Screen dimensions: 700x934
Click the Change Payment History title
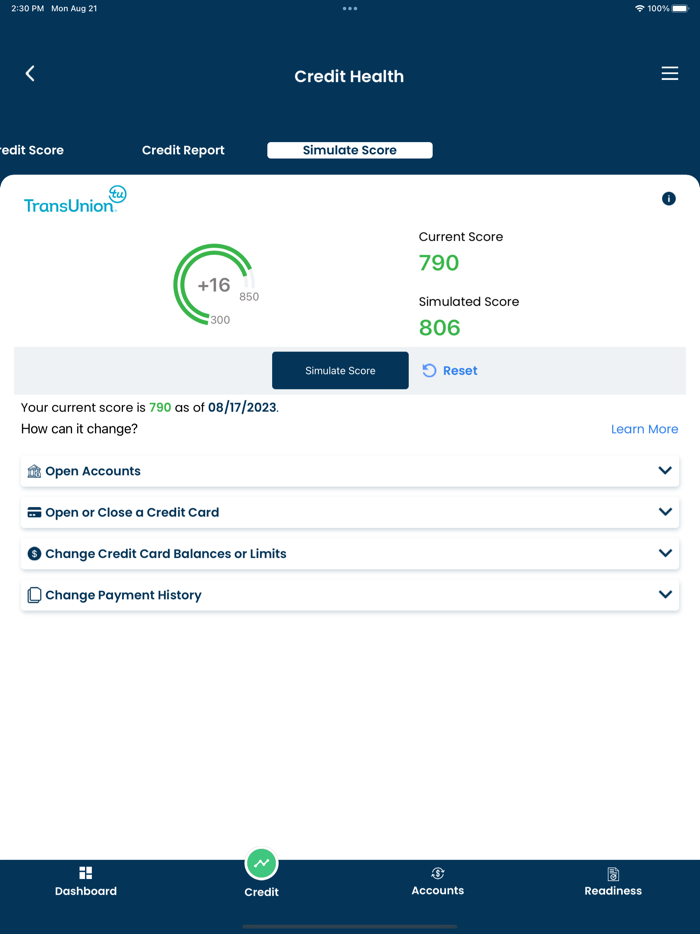123,595
